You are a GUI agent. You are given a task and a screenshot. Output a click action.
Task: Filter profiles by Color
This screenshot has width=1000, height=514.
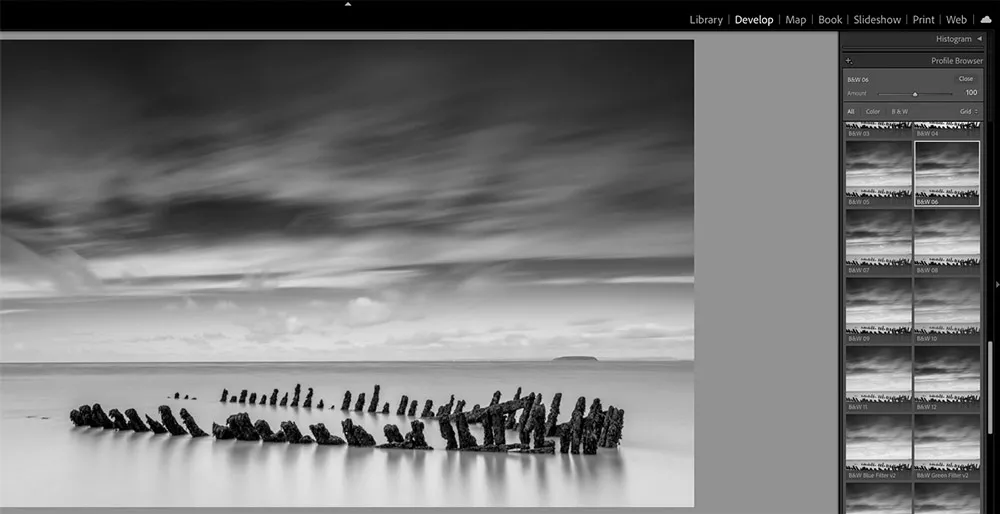point(872,112)
